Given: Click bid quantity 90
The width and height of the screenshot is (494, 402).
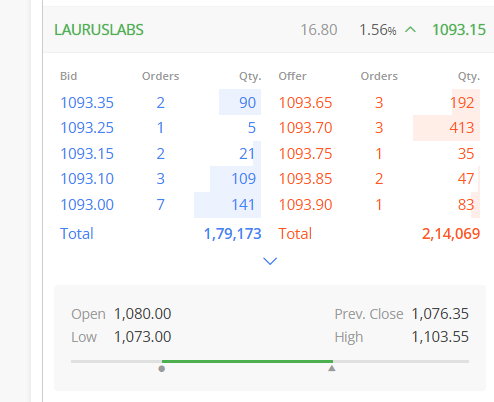Looking at the screenshot, I should pyautogui.click(x=247, y=103).
